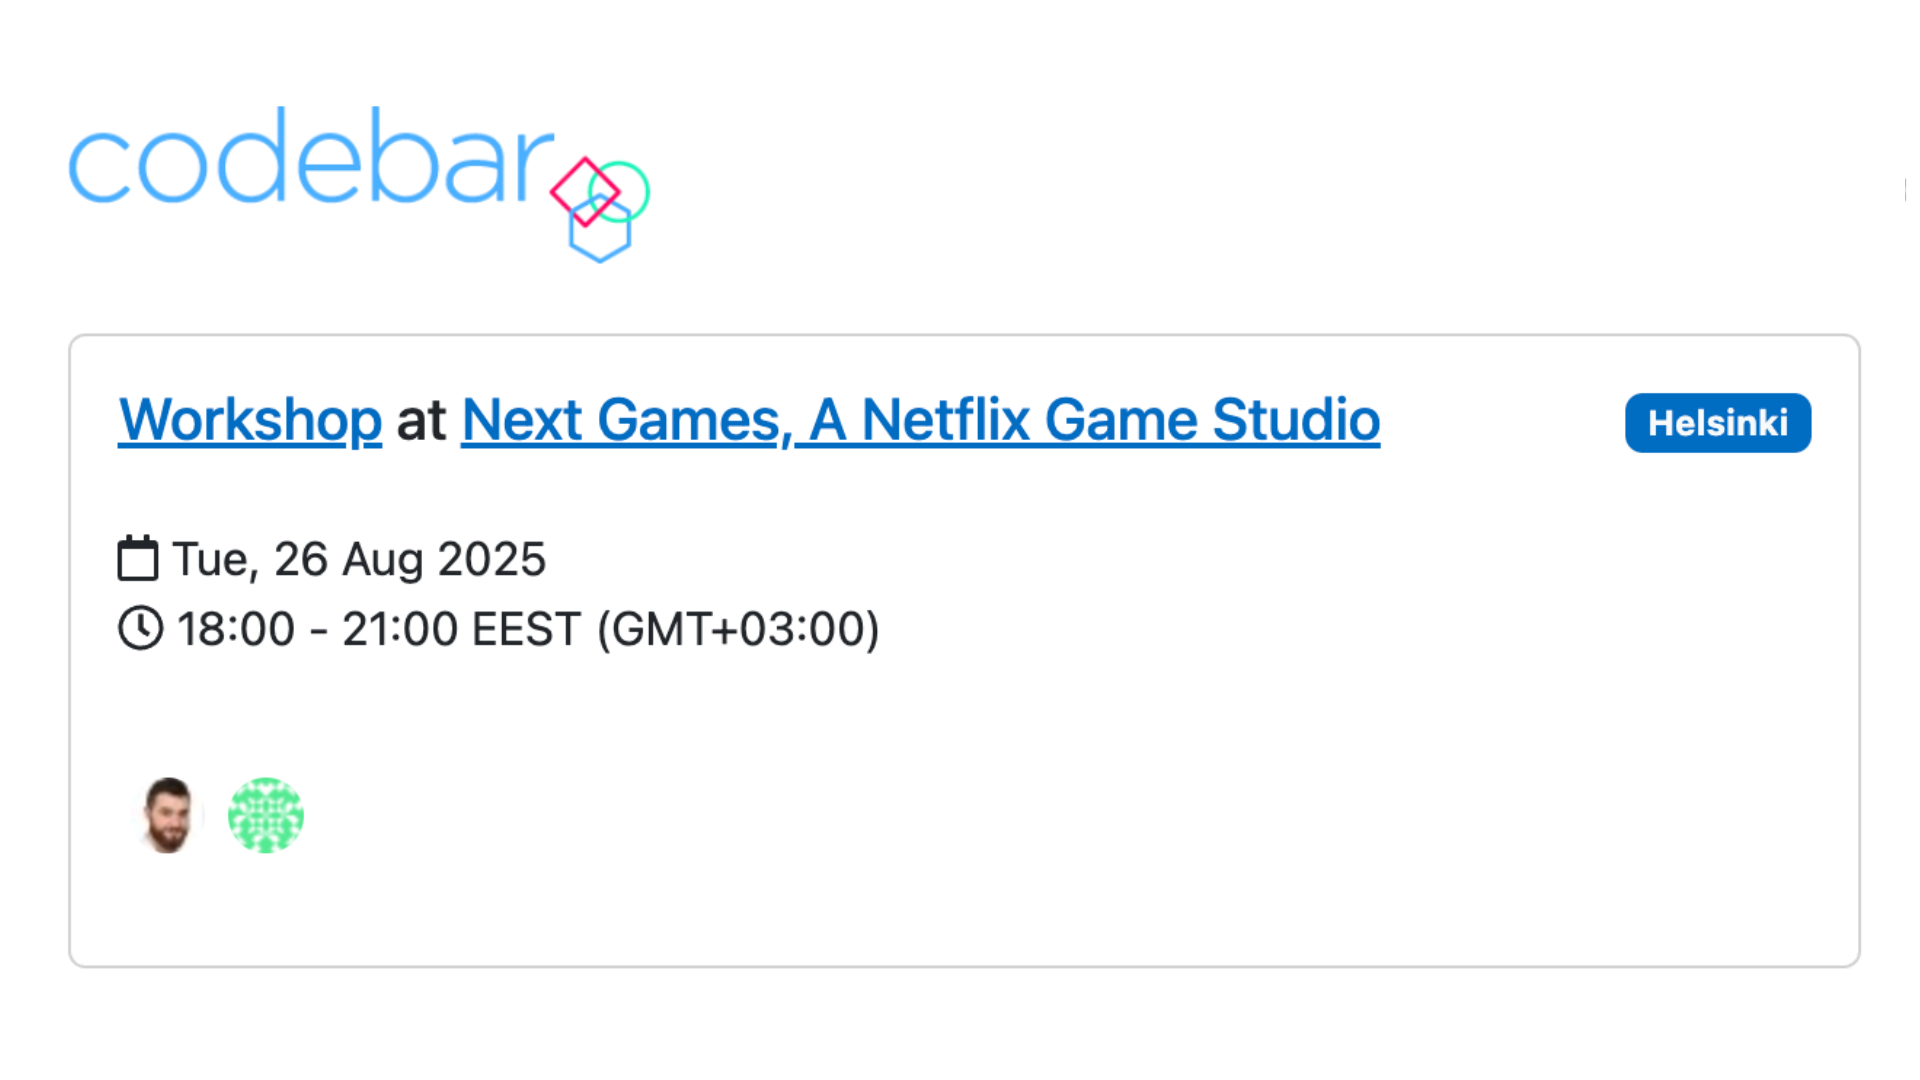Click the word "Studio" in the venue link

pyautogui.click(x=1296, y=420)
